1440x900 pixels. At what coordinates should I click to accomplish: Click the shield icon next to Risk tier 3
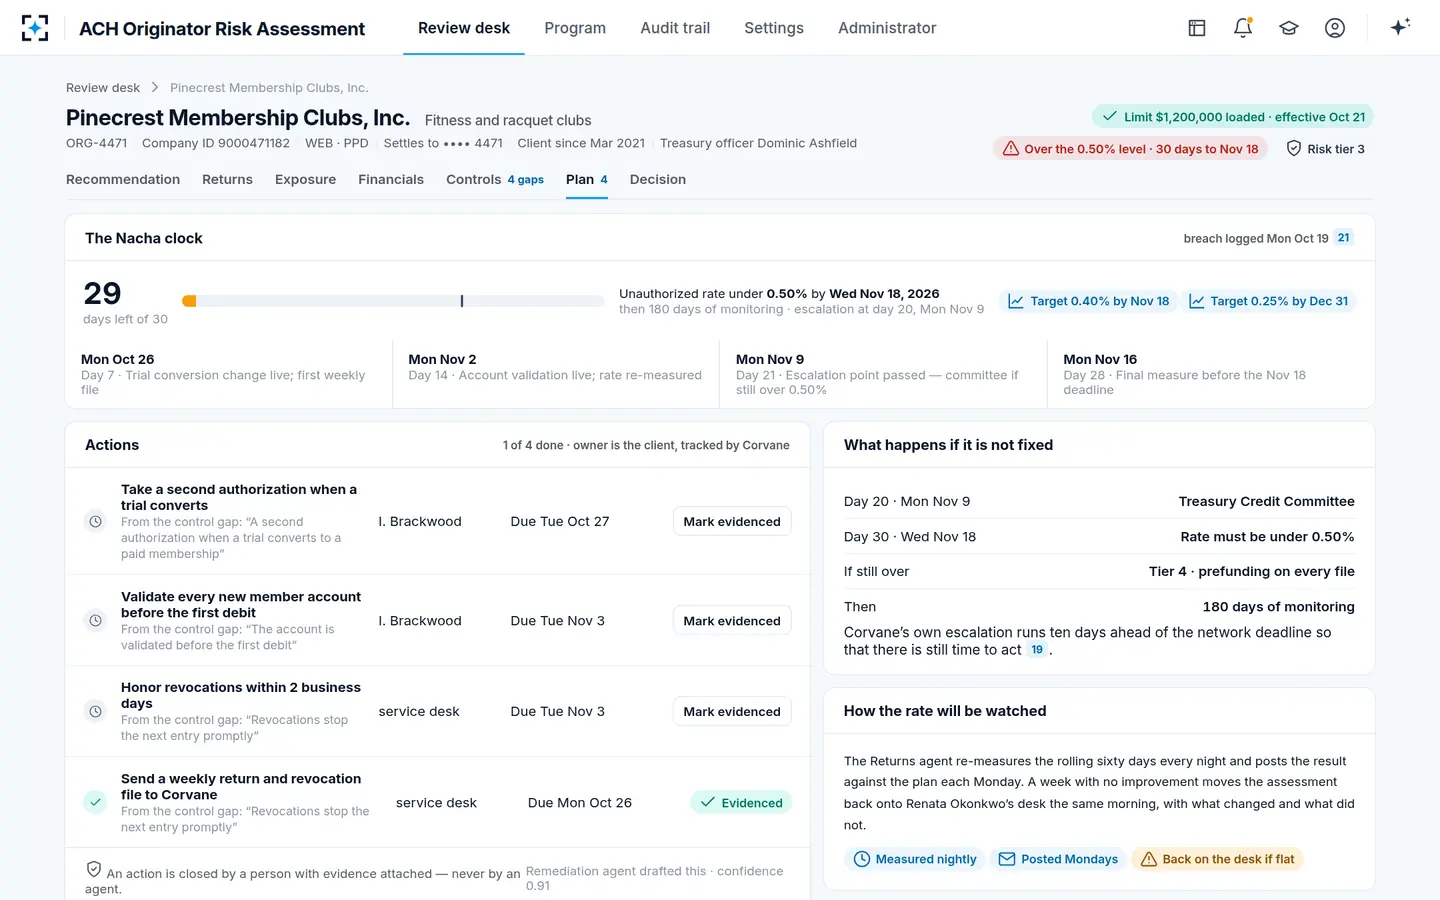(x=1294, y=148)
